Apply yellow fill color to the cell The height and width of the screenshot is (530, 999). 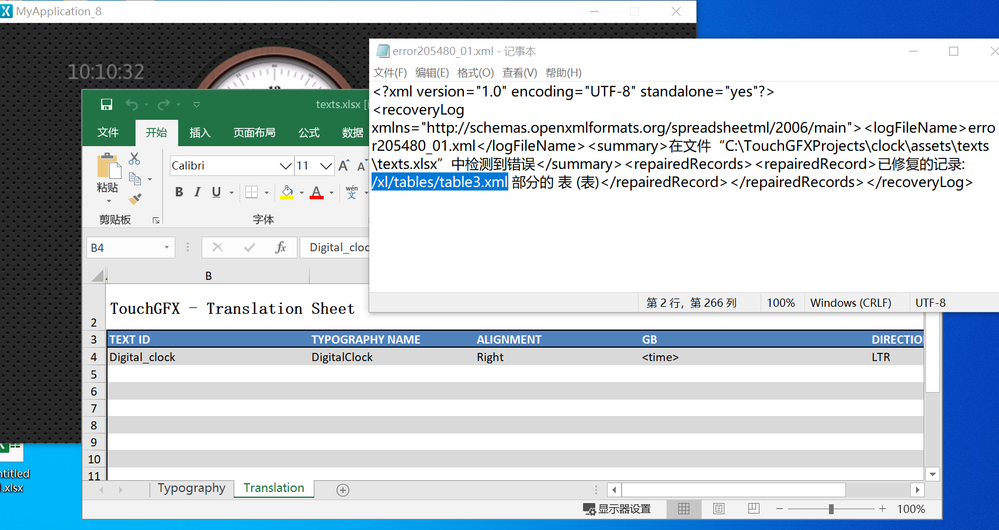pos(287,192)
